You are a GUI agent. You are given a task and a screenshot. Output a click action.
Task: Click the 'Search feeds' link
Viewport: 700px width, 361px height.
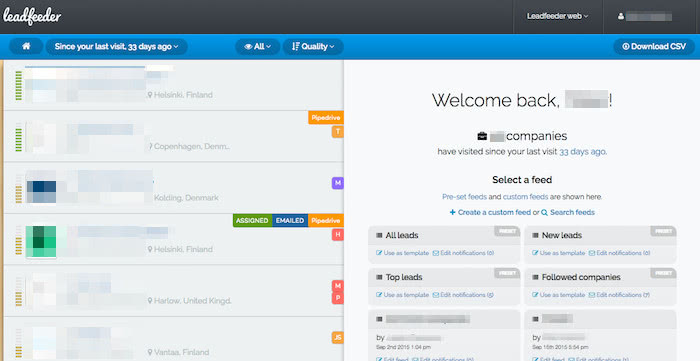tap(568, 212)
